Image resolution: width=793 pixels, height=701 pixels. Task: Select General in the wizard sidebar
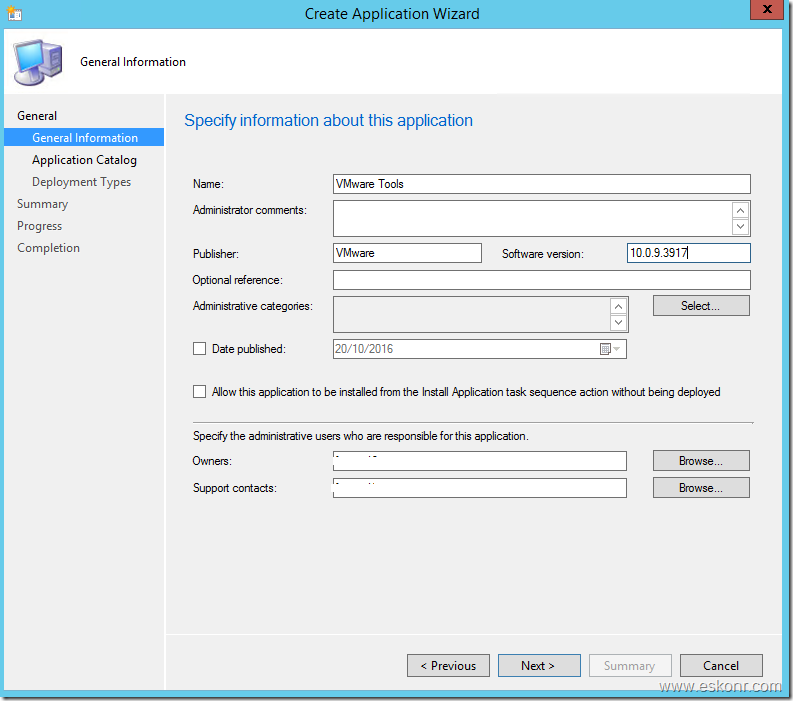[x=37, y=116]
